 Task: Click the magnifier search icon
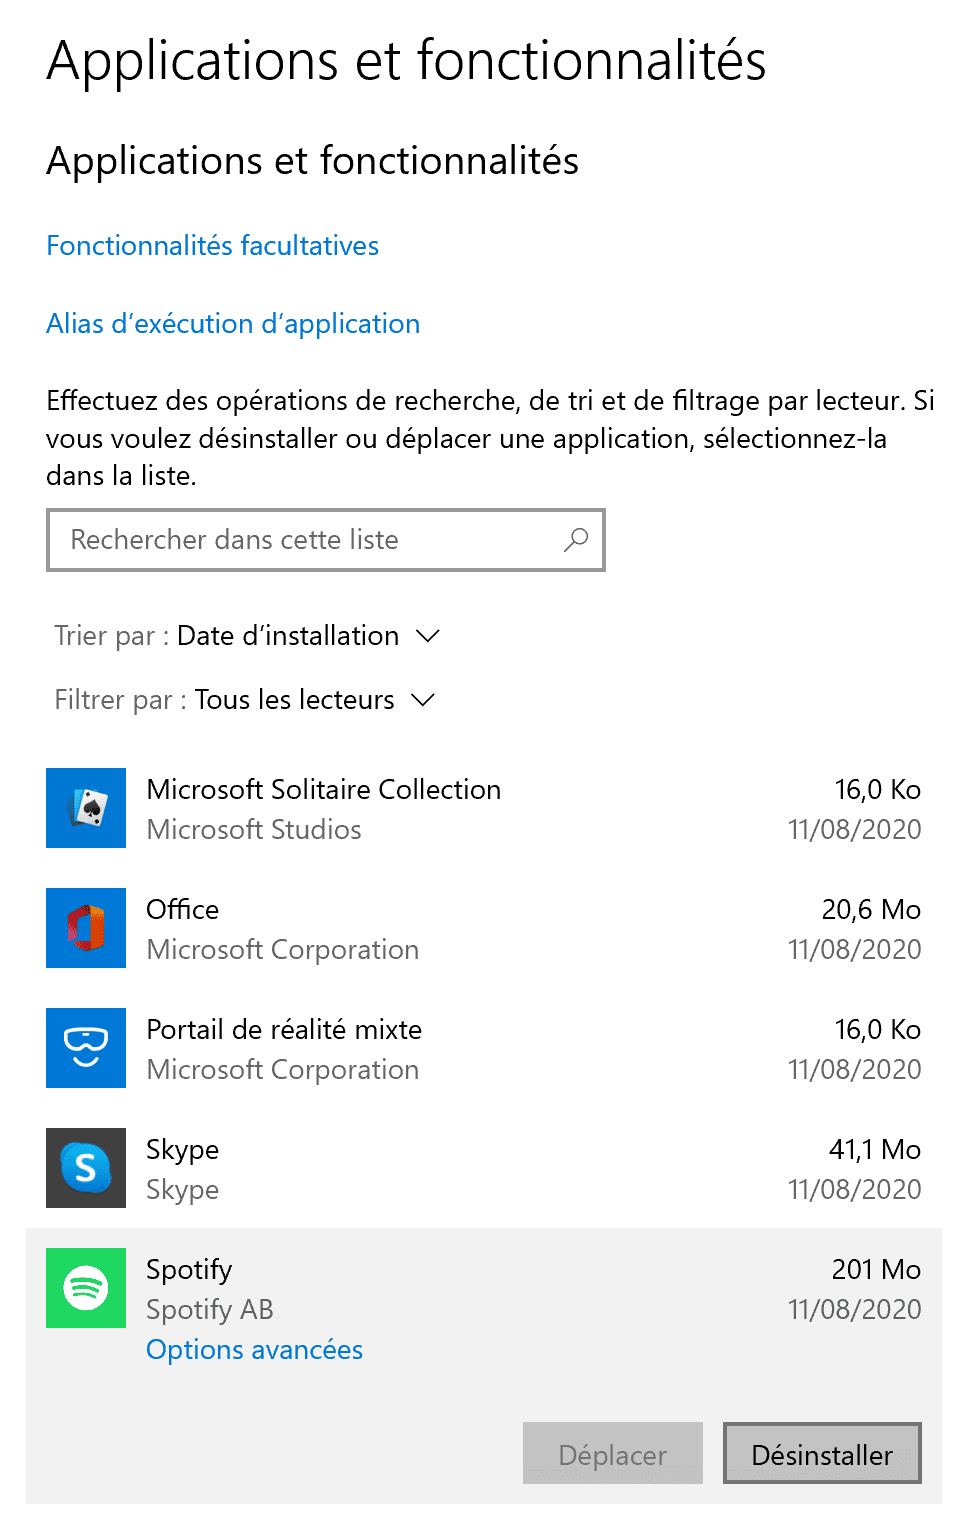576,540
